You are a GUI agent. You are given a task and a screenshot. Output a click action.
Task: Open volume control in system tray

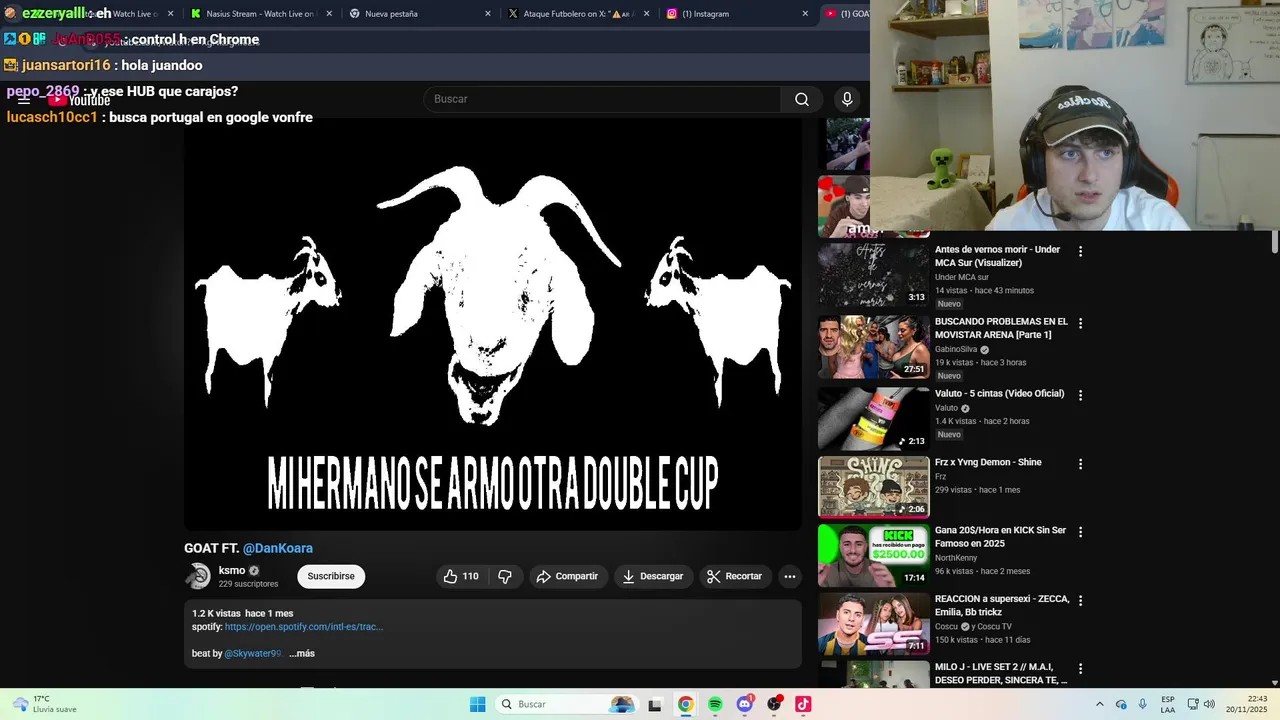coord(1209,704)
